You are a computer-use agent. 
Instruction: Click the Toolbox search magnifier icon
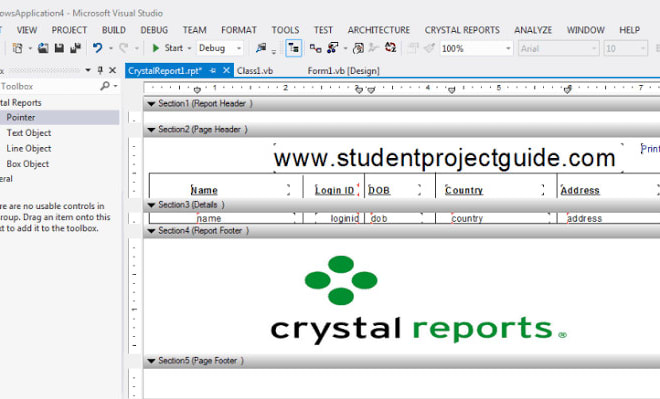point(105,86)
